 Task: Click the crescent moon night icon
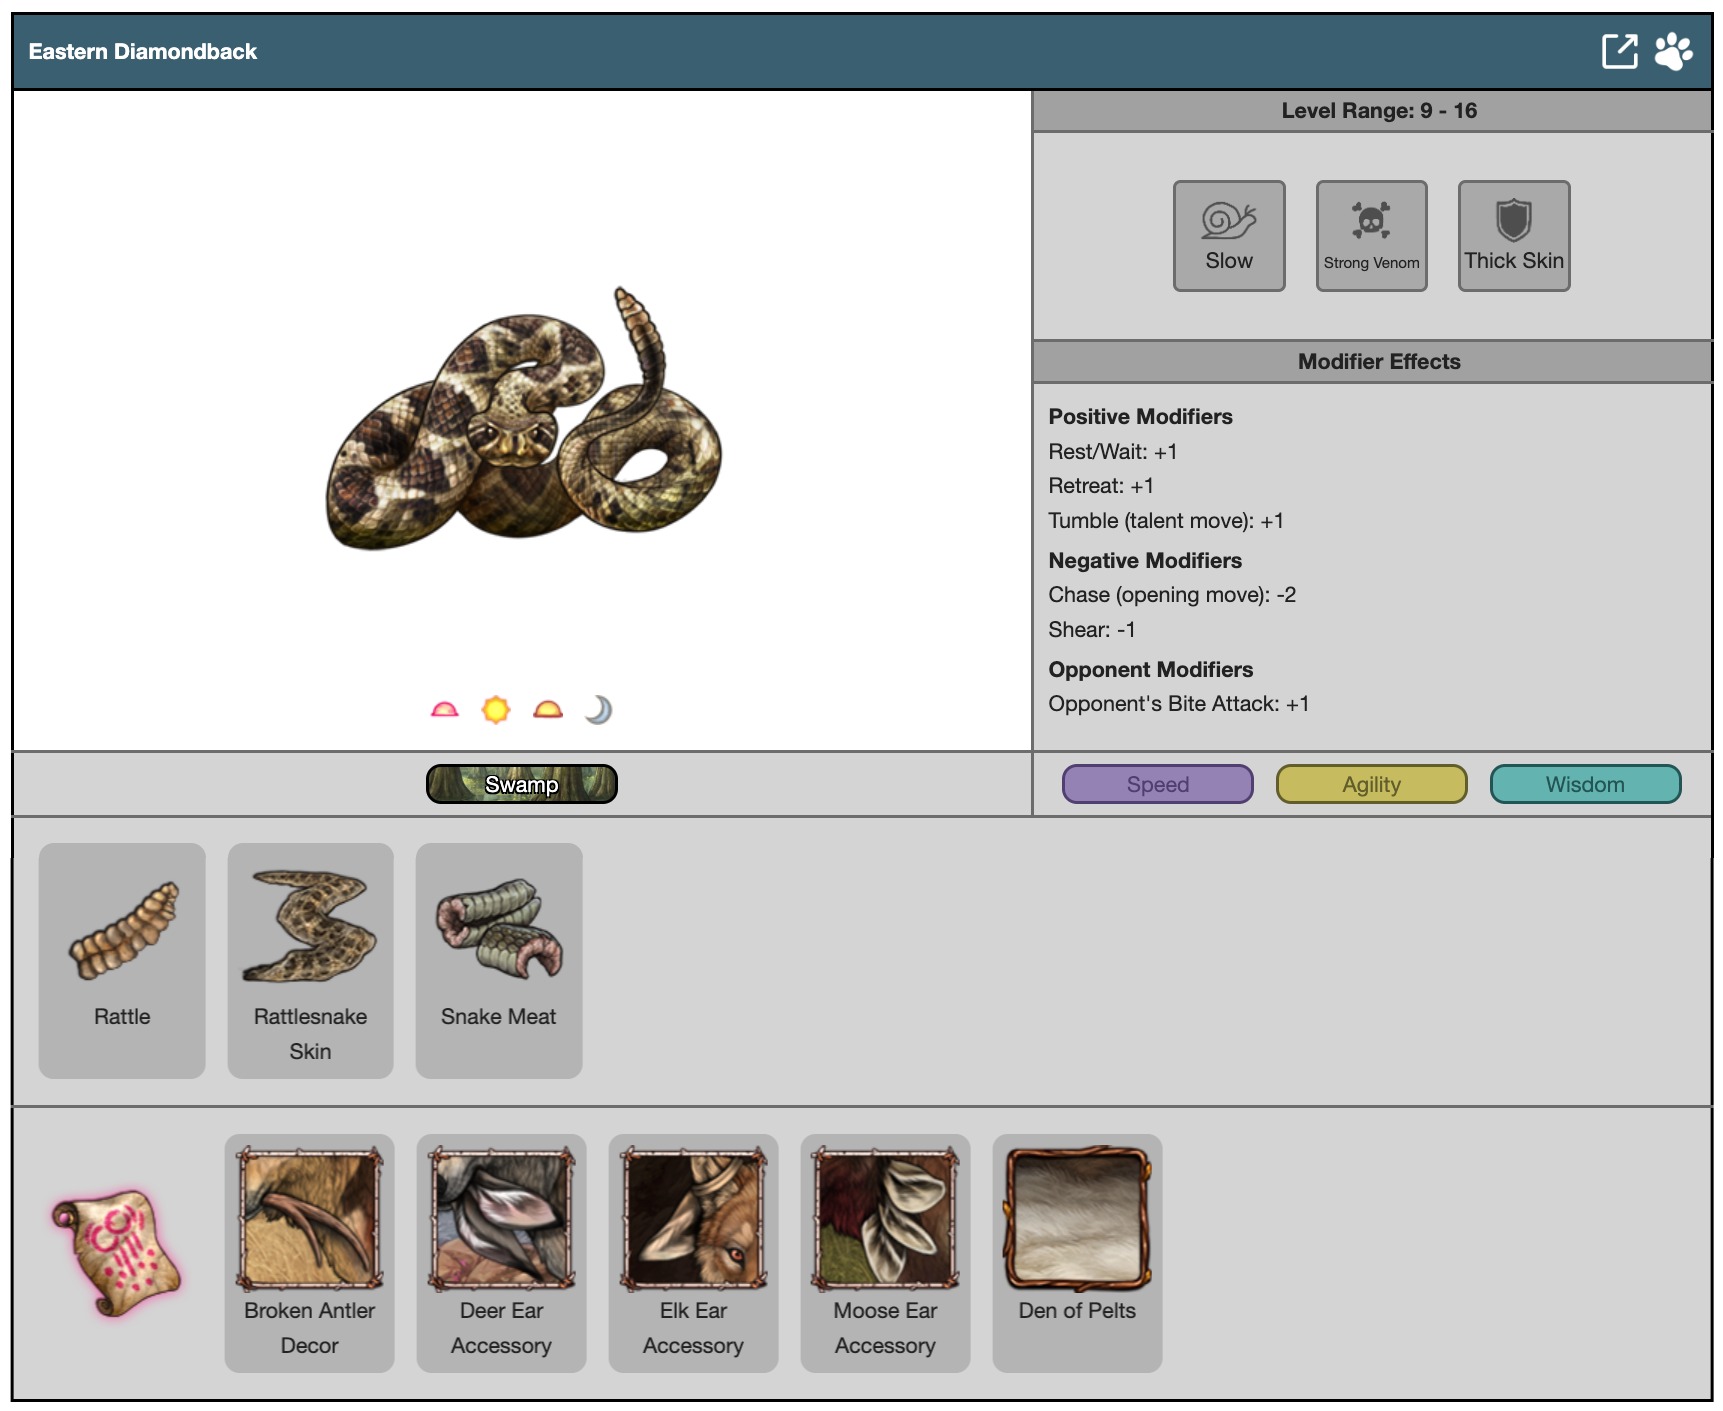598,710
